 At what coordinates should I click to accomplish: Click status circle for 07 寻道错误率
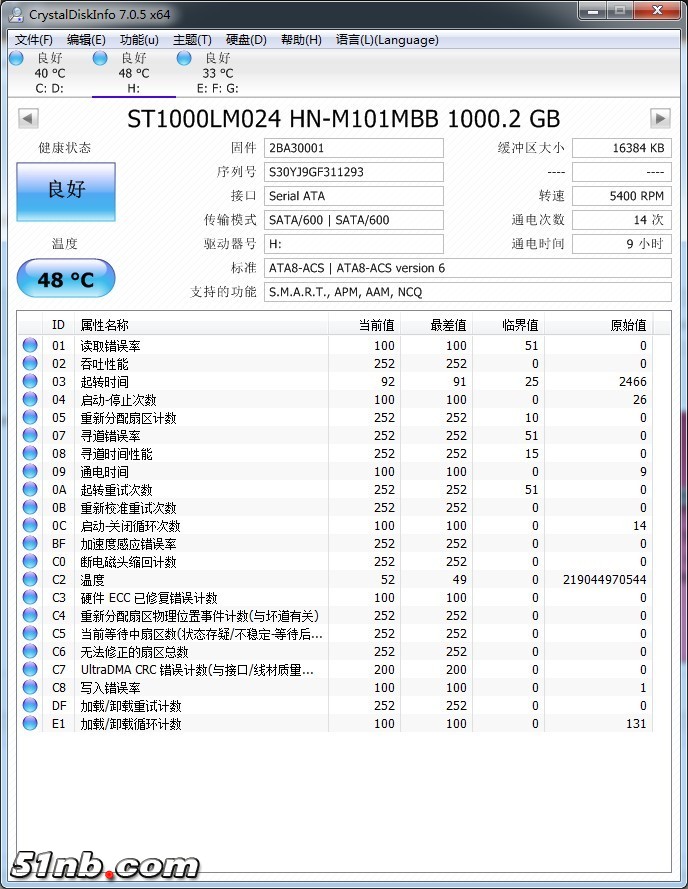pos(30,435)
